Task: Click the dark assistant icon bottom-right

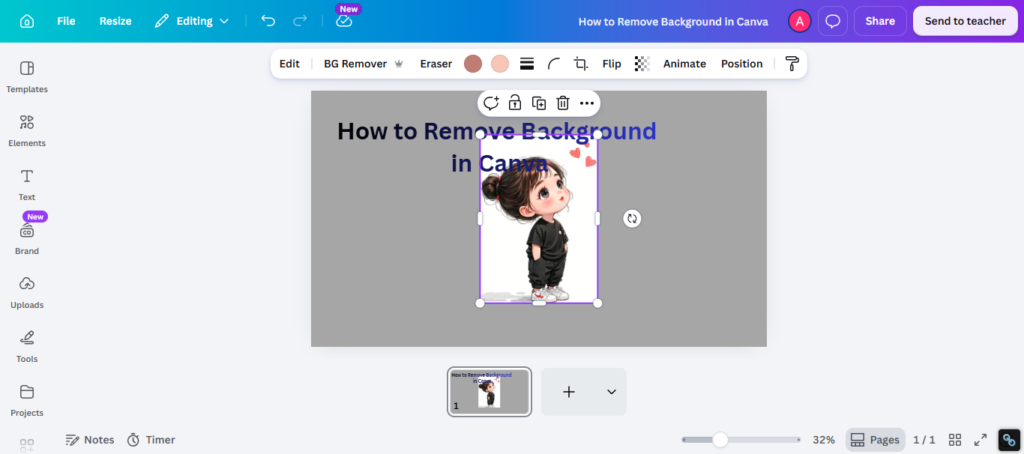Action: [1009, 440]
